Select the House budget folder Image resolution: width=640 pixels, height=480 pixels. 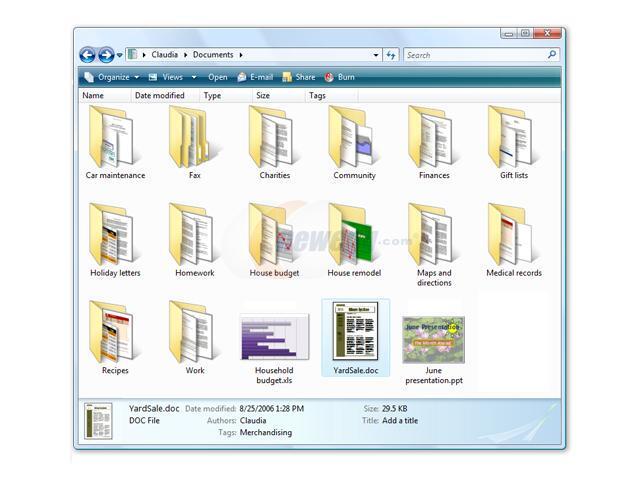tap(275, 240)
